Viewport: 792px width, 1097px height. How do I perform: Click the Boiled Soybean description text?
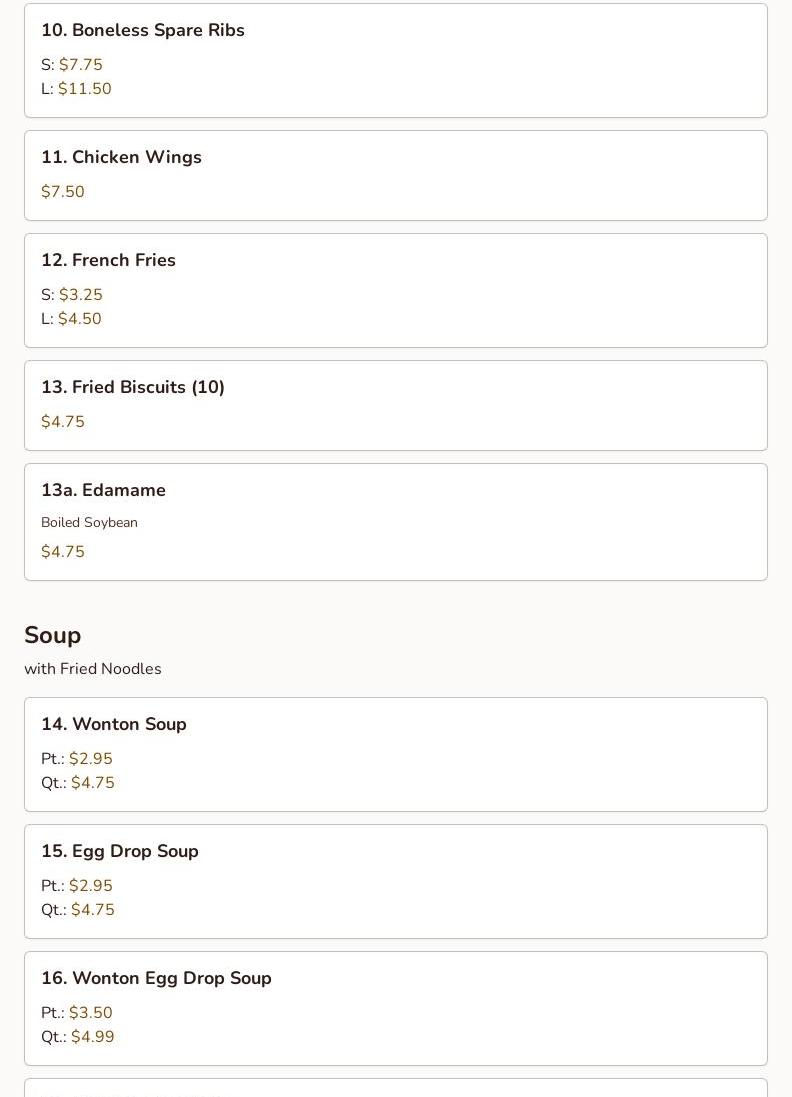click(89, 523)
